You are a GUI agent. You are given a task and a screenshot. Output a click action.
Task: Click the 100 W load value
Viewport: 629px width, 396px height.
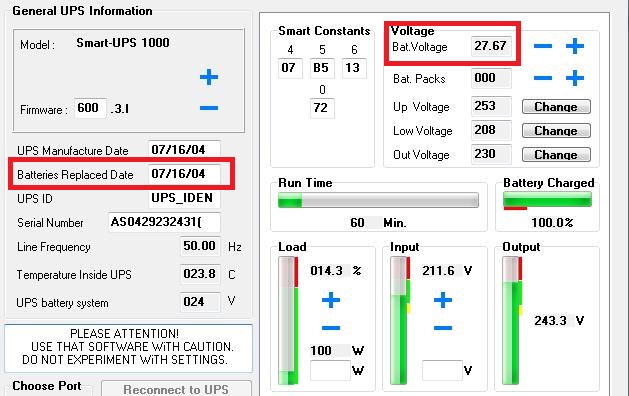(337, 351)
